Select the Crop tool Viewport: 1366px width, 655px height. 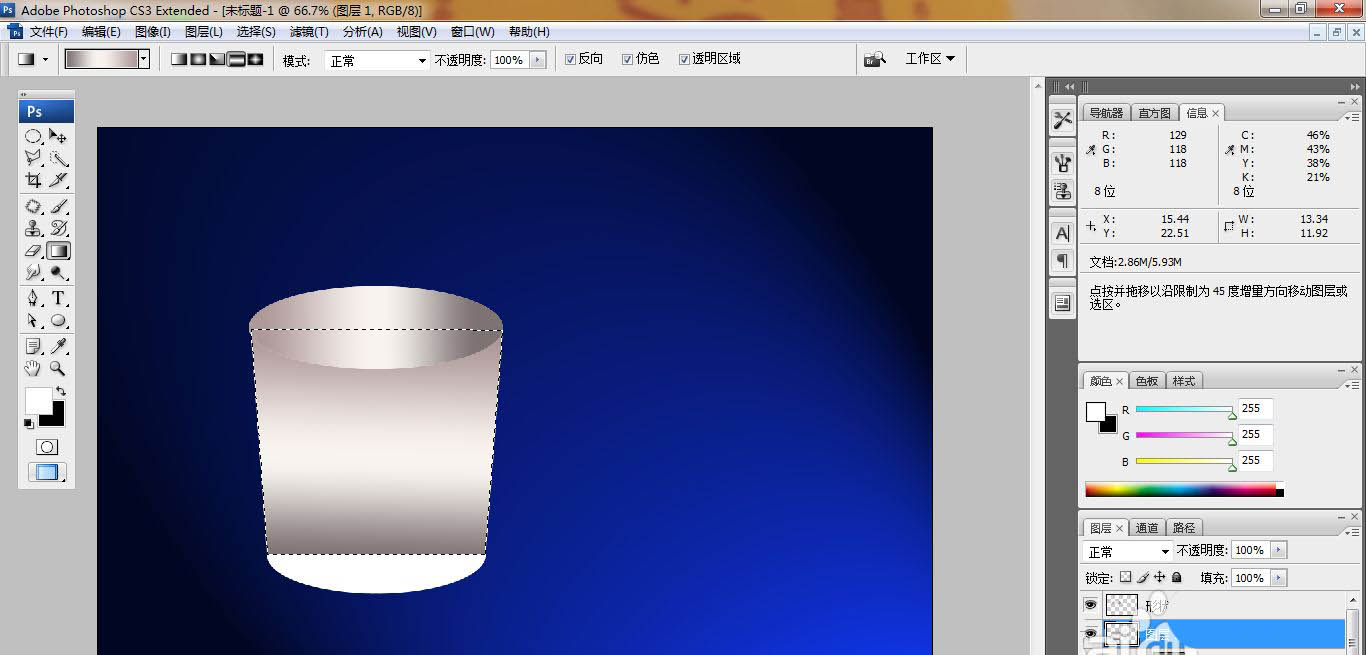pos(33,180)
